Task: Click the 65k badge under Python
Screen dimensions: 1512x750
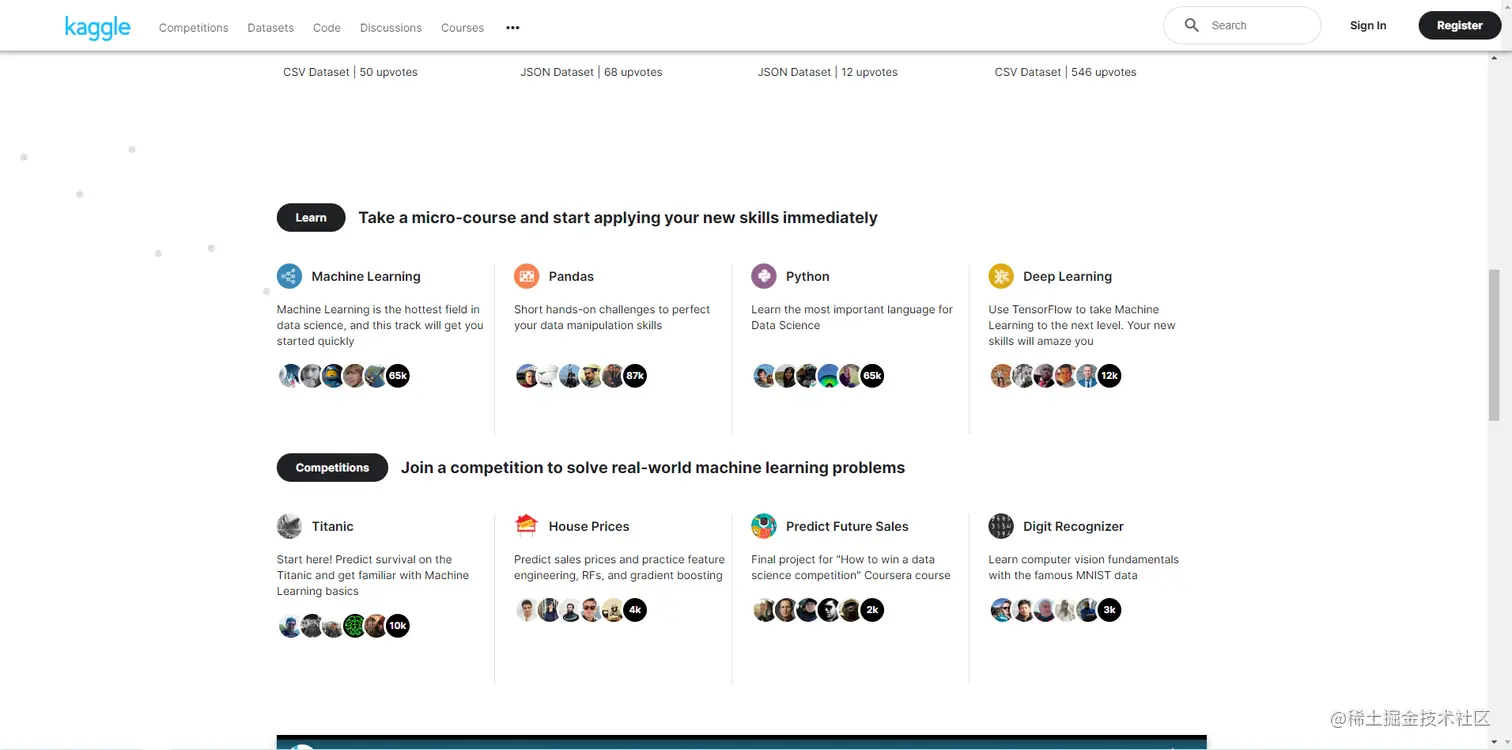Action: coord(872,376)
